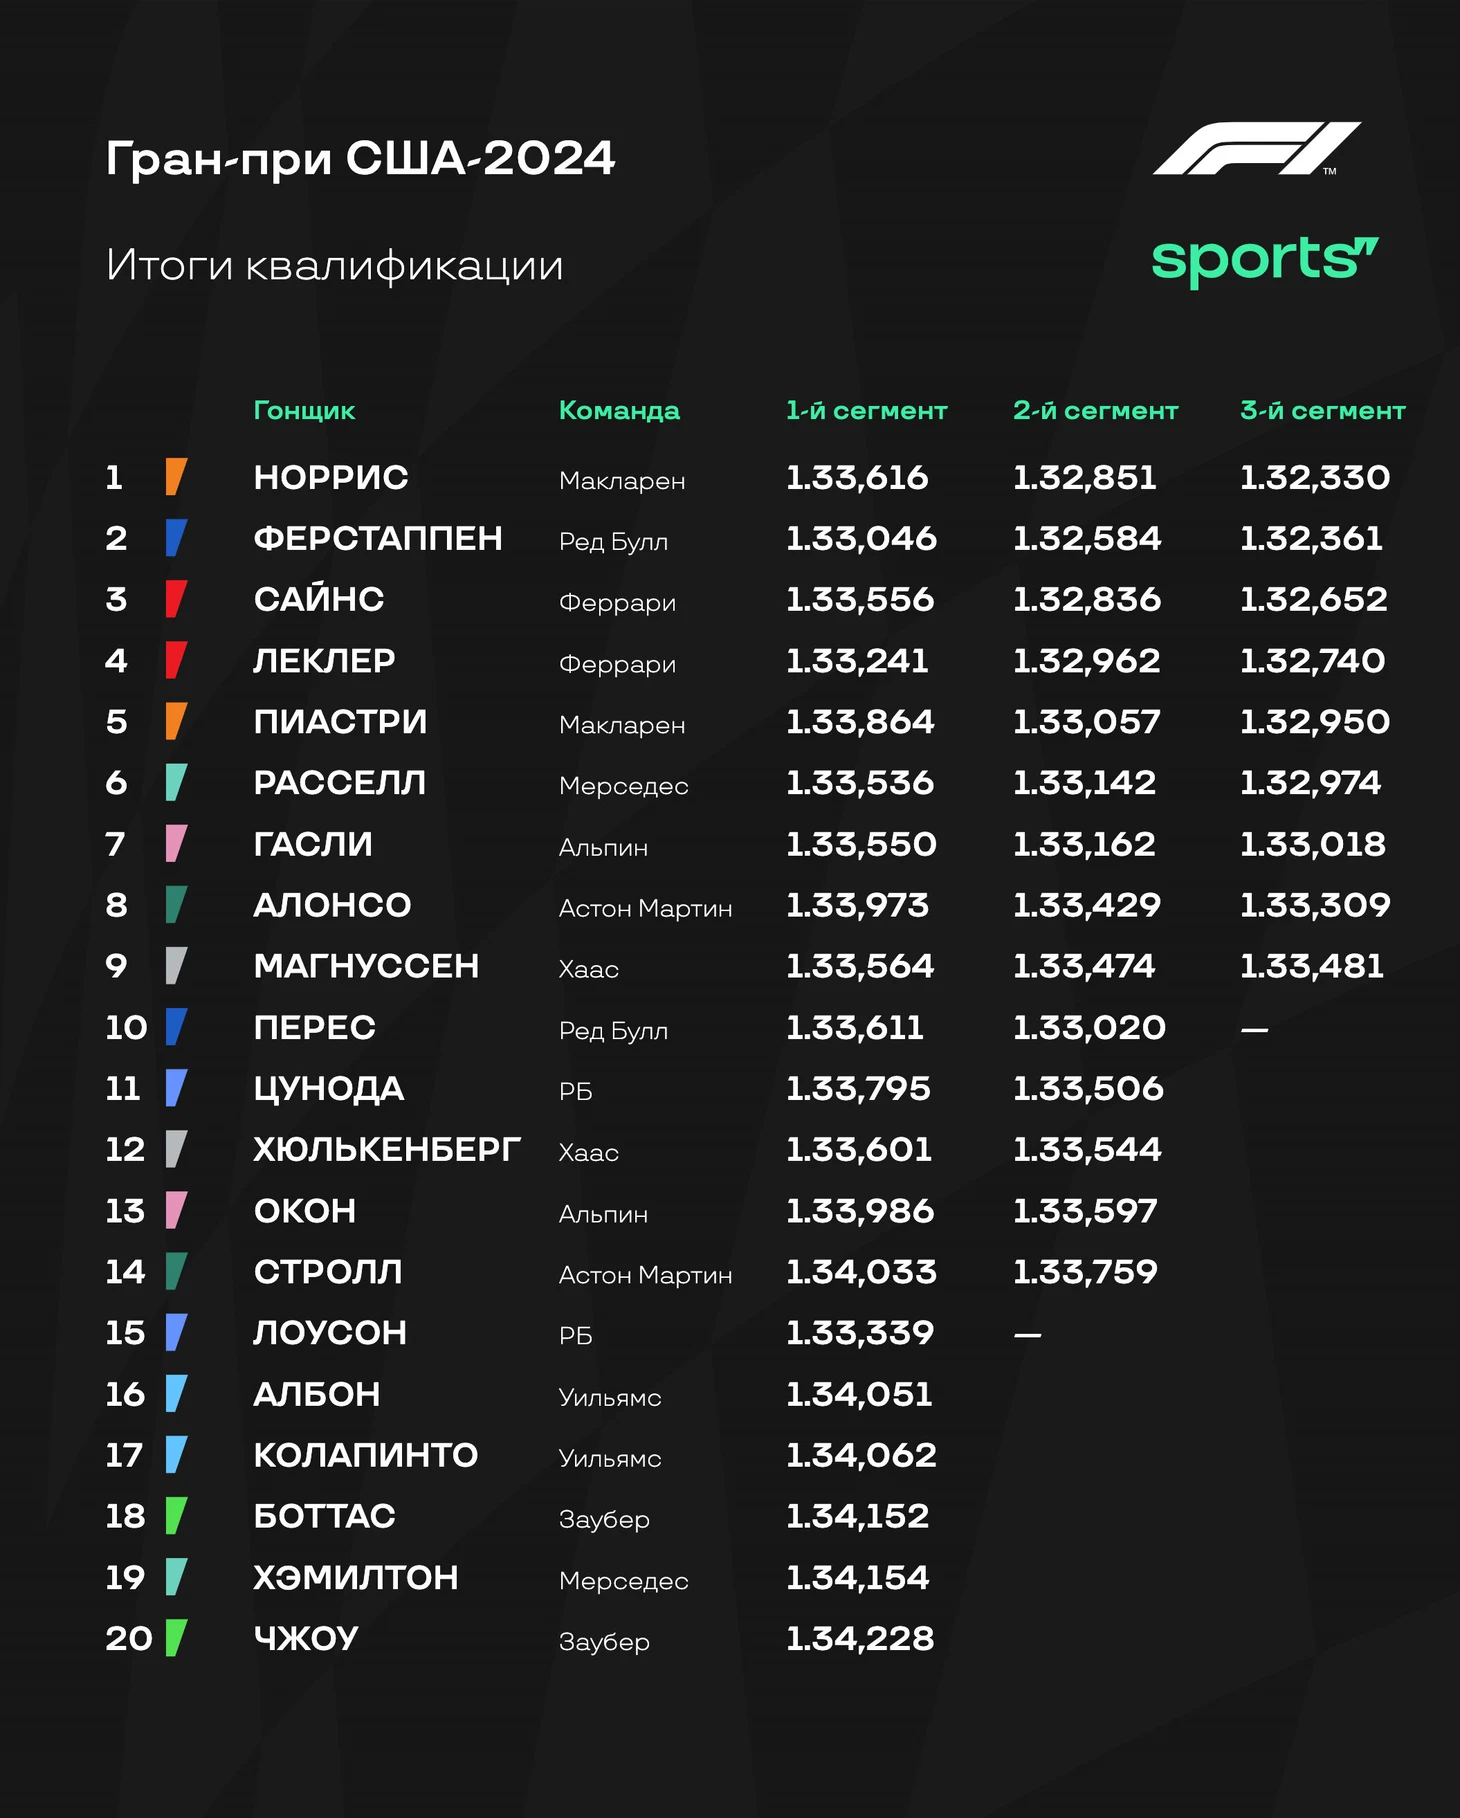Click the light blue Williams flag beside Албон
This screenshot has height=1818, width=1460.
coord(176,1394)
